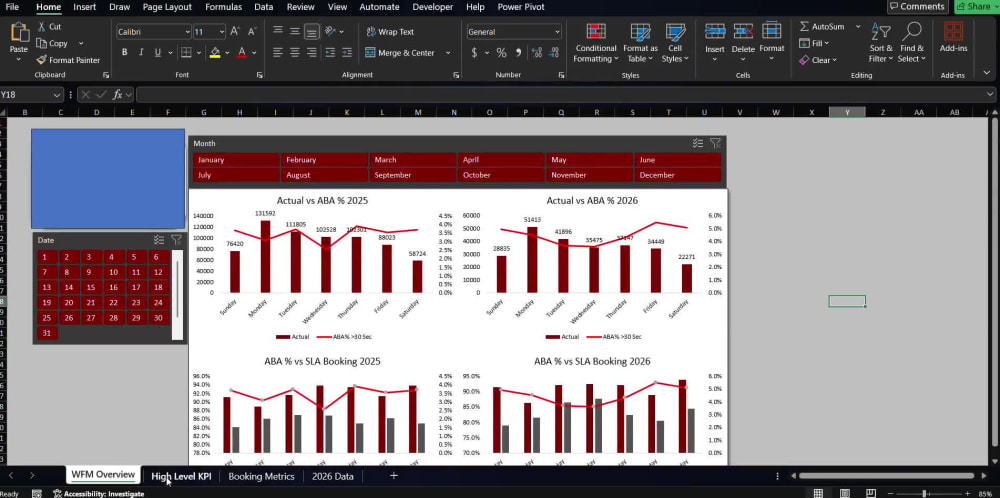Toggle Italic formatting
Screen dimensions: 1000x498
[141, 52]
